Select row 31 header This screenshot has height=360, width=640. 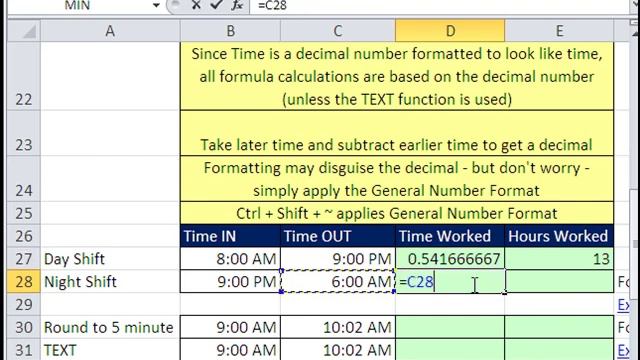point(24,349)
